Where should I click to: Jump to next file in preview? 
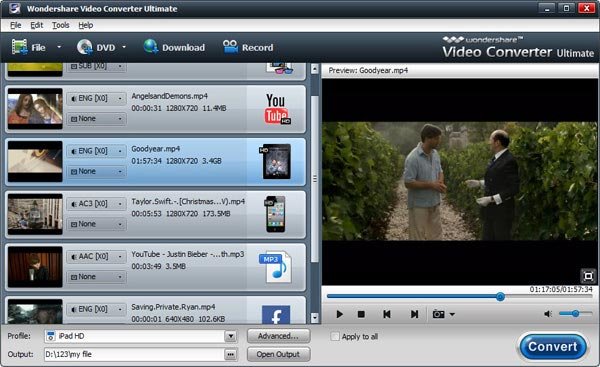[414, 314]
